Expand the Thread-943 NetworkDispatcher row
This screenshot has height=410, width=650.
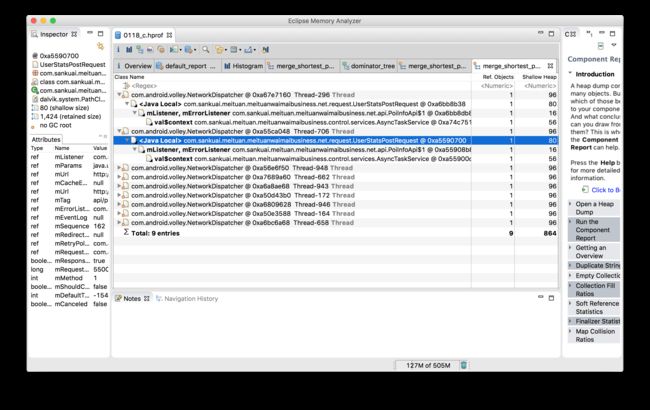(x=119, y=186)
